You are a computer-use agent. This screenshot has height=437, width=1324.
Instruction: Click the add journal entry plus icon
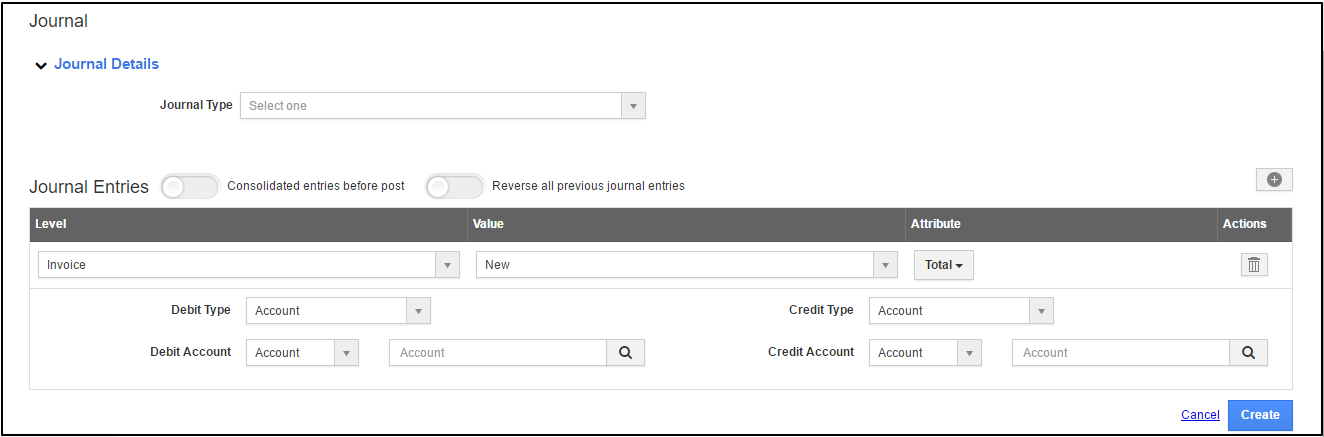pyautogui.click(x=1274, y=180)
